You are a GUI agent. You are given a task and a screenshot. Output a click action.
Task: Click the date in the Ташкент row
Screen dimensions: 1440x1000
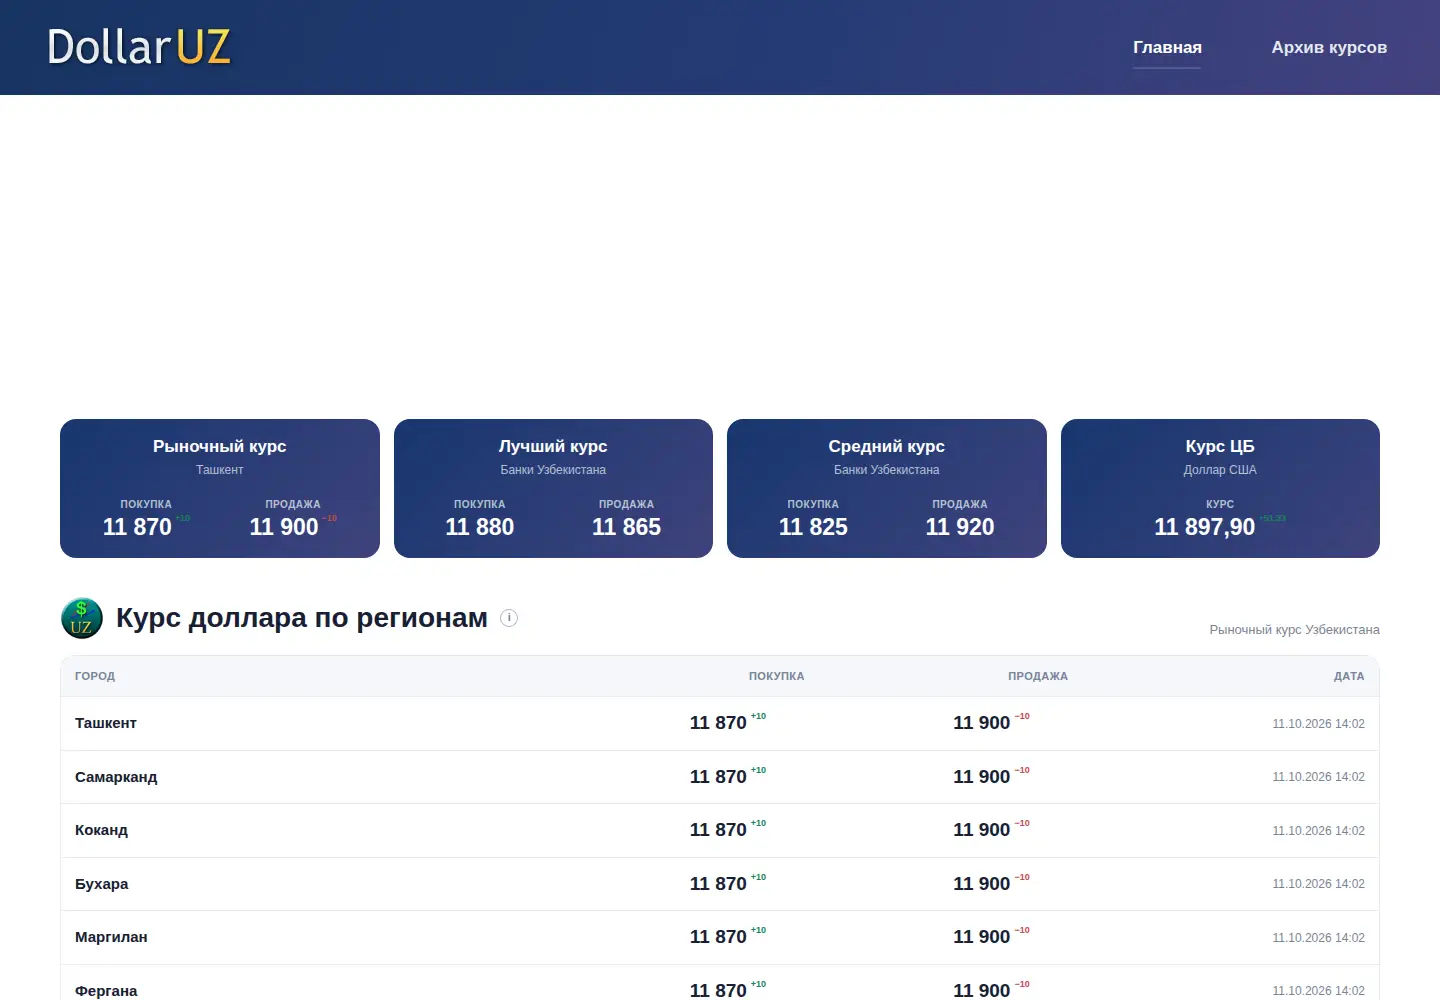pos(1318,724)
